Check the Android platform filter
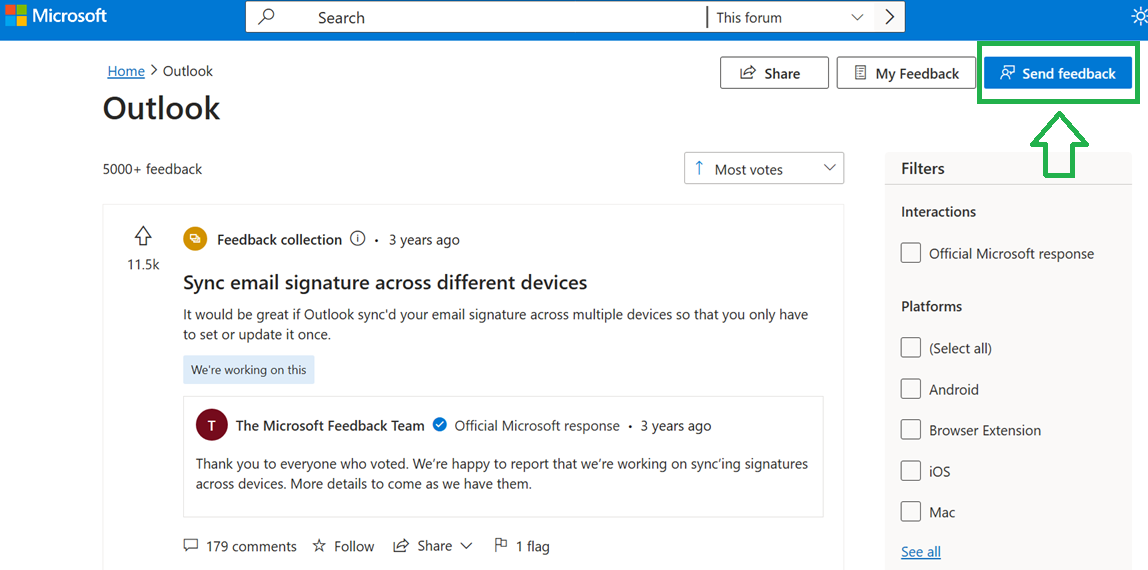The image size is (1148, 570). coord(911,389)
